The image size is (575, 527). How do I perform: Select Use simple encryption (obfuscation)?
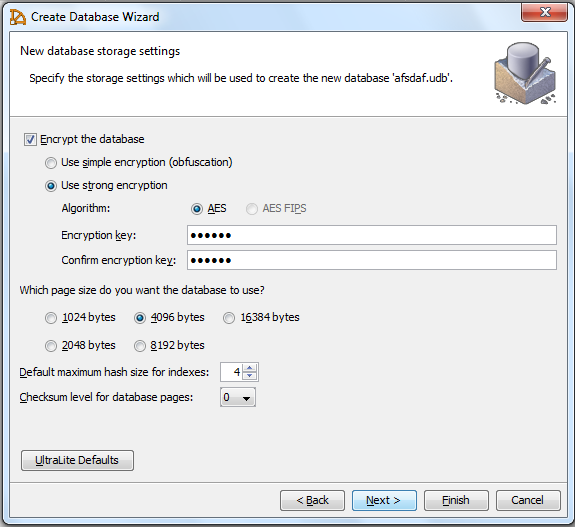[51, 162]
